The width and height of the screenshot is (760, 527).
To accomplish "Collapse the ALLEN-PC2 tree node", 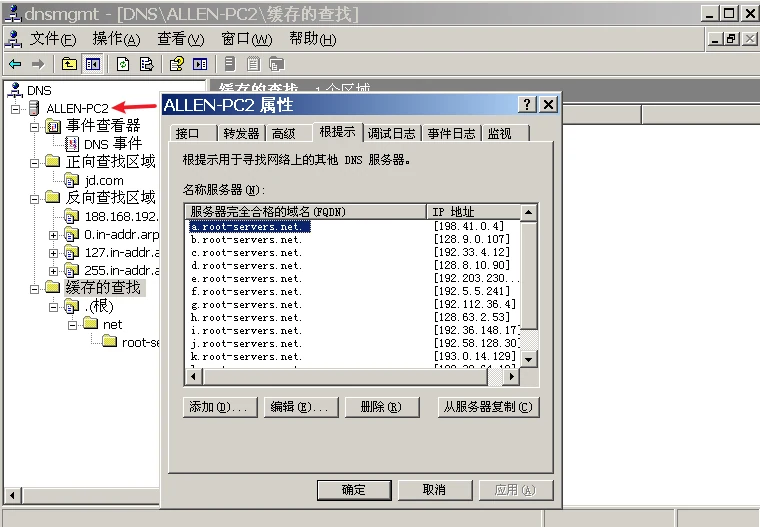I will [16, 109].
